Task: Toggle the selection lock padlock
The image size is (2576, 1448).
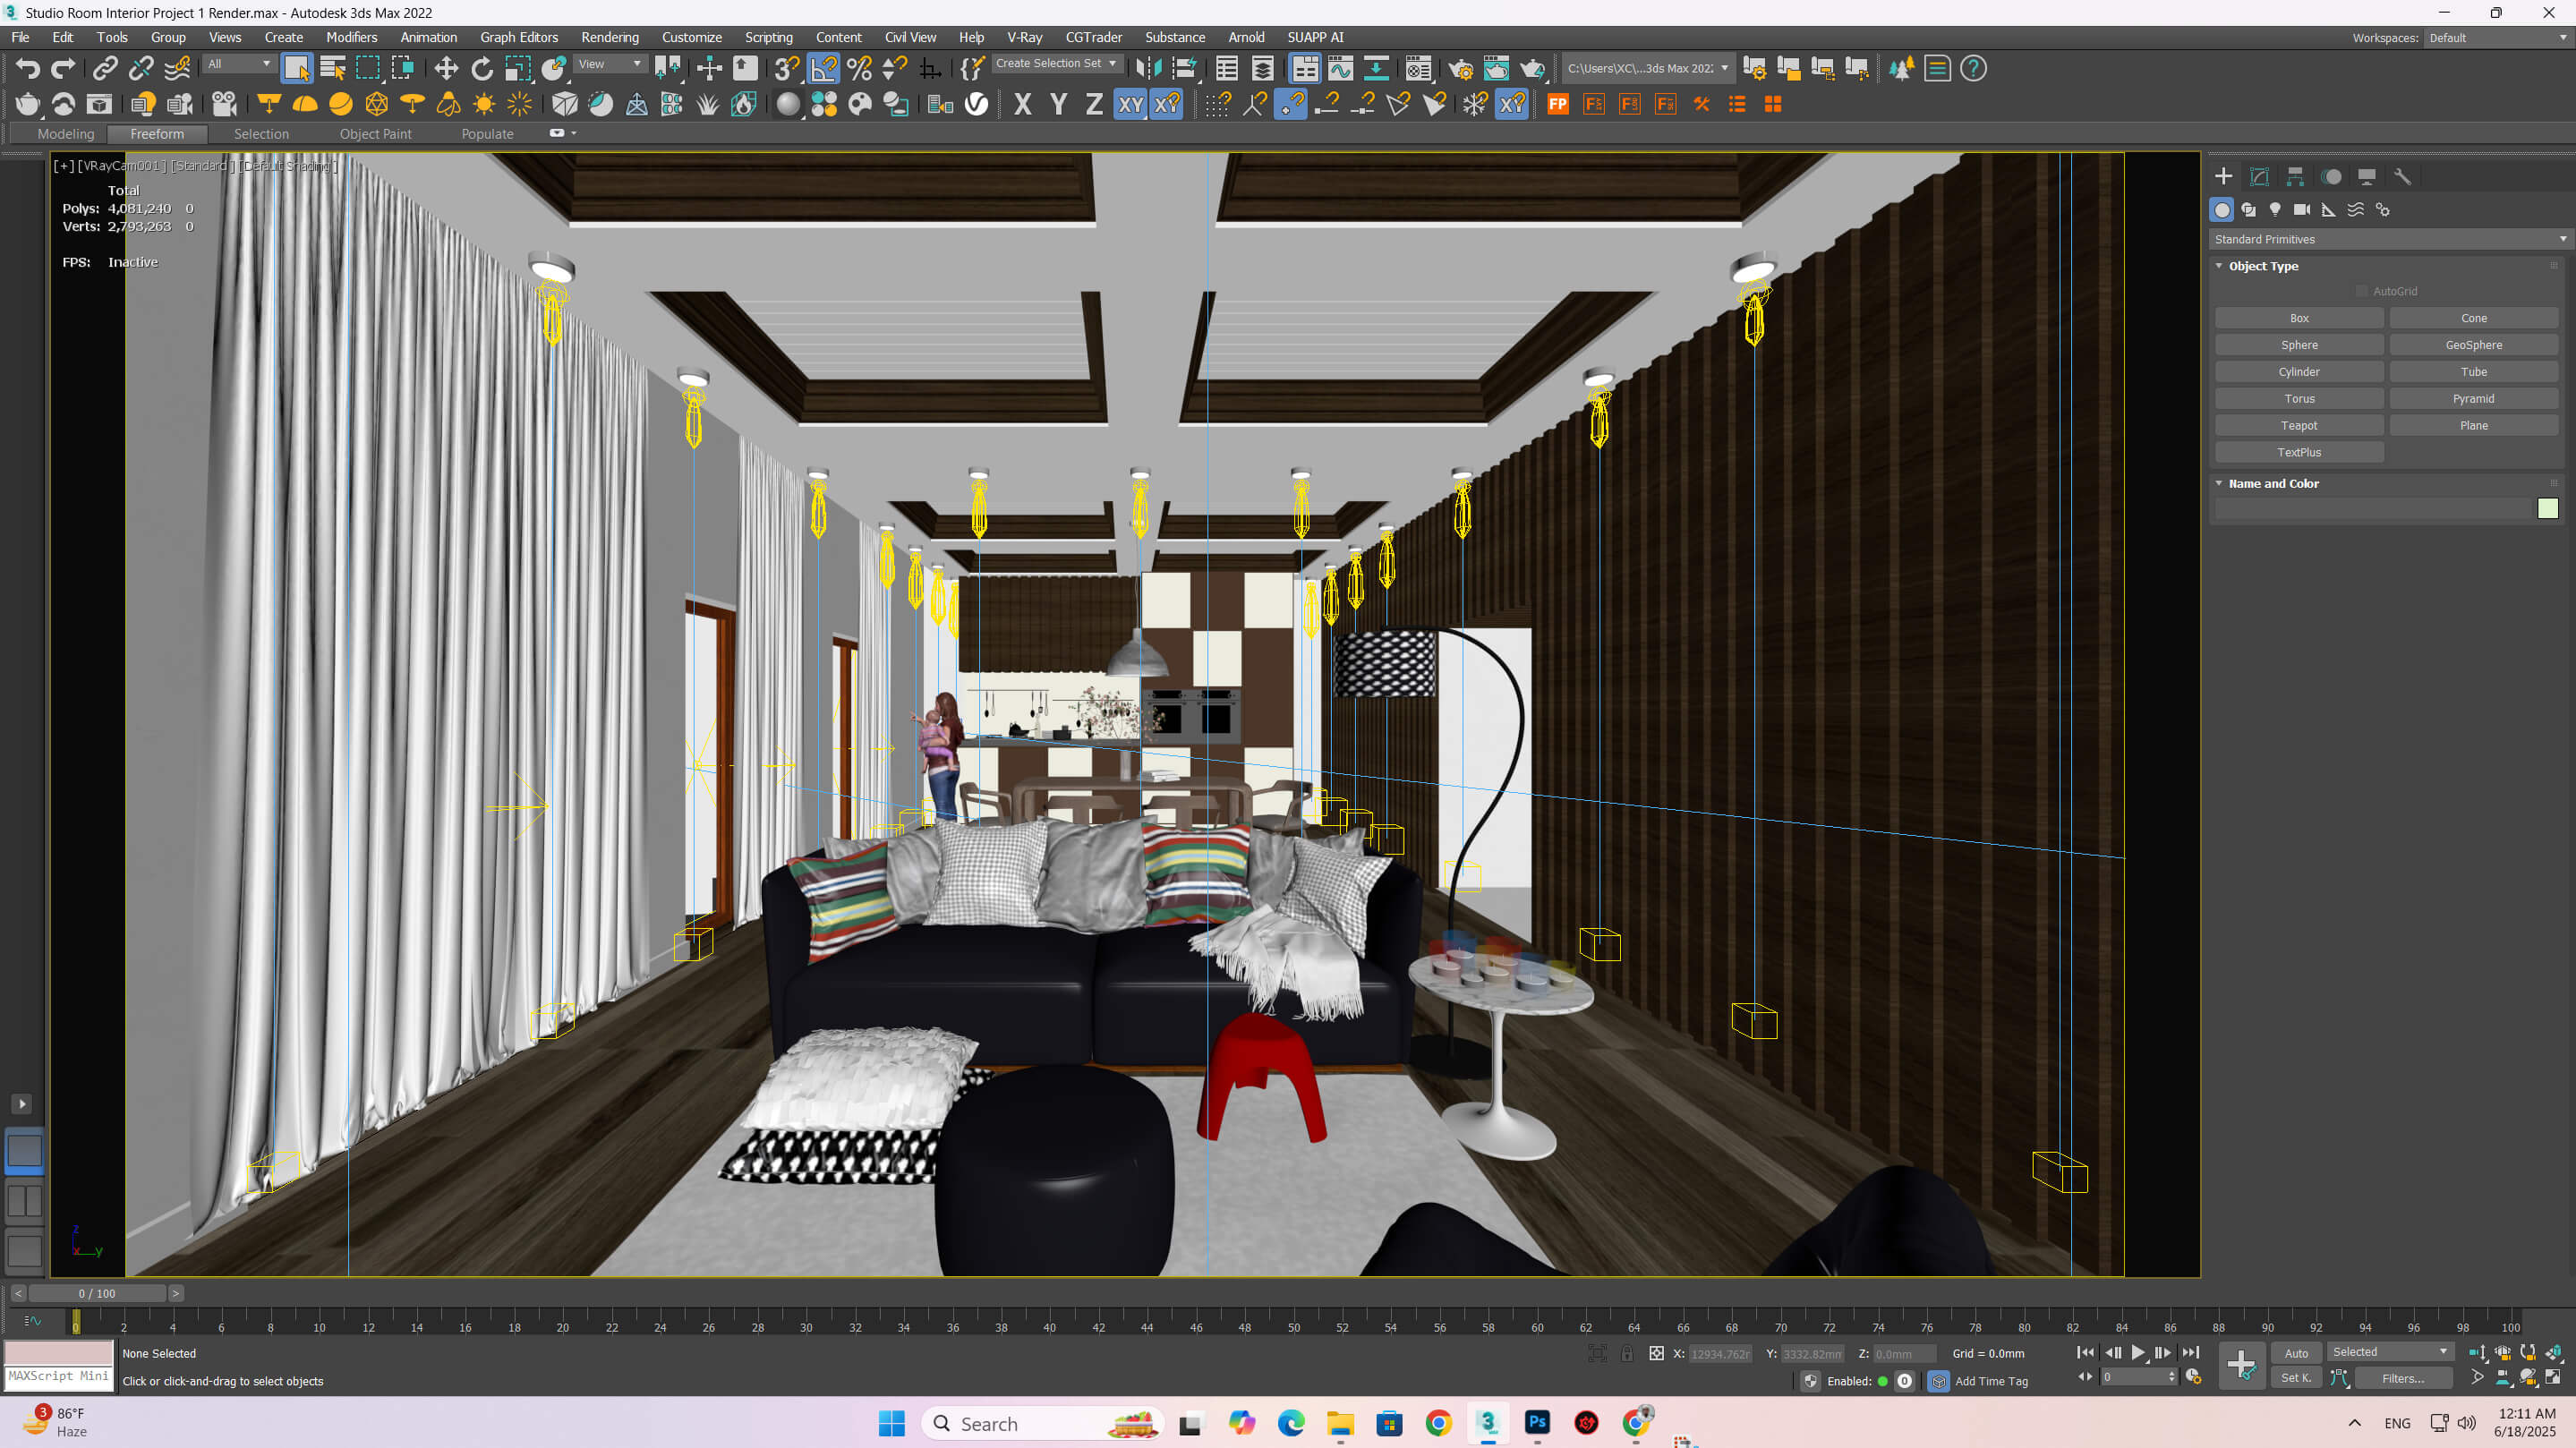Action: (1627, 1353)
